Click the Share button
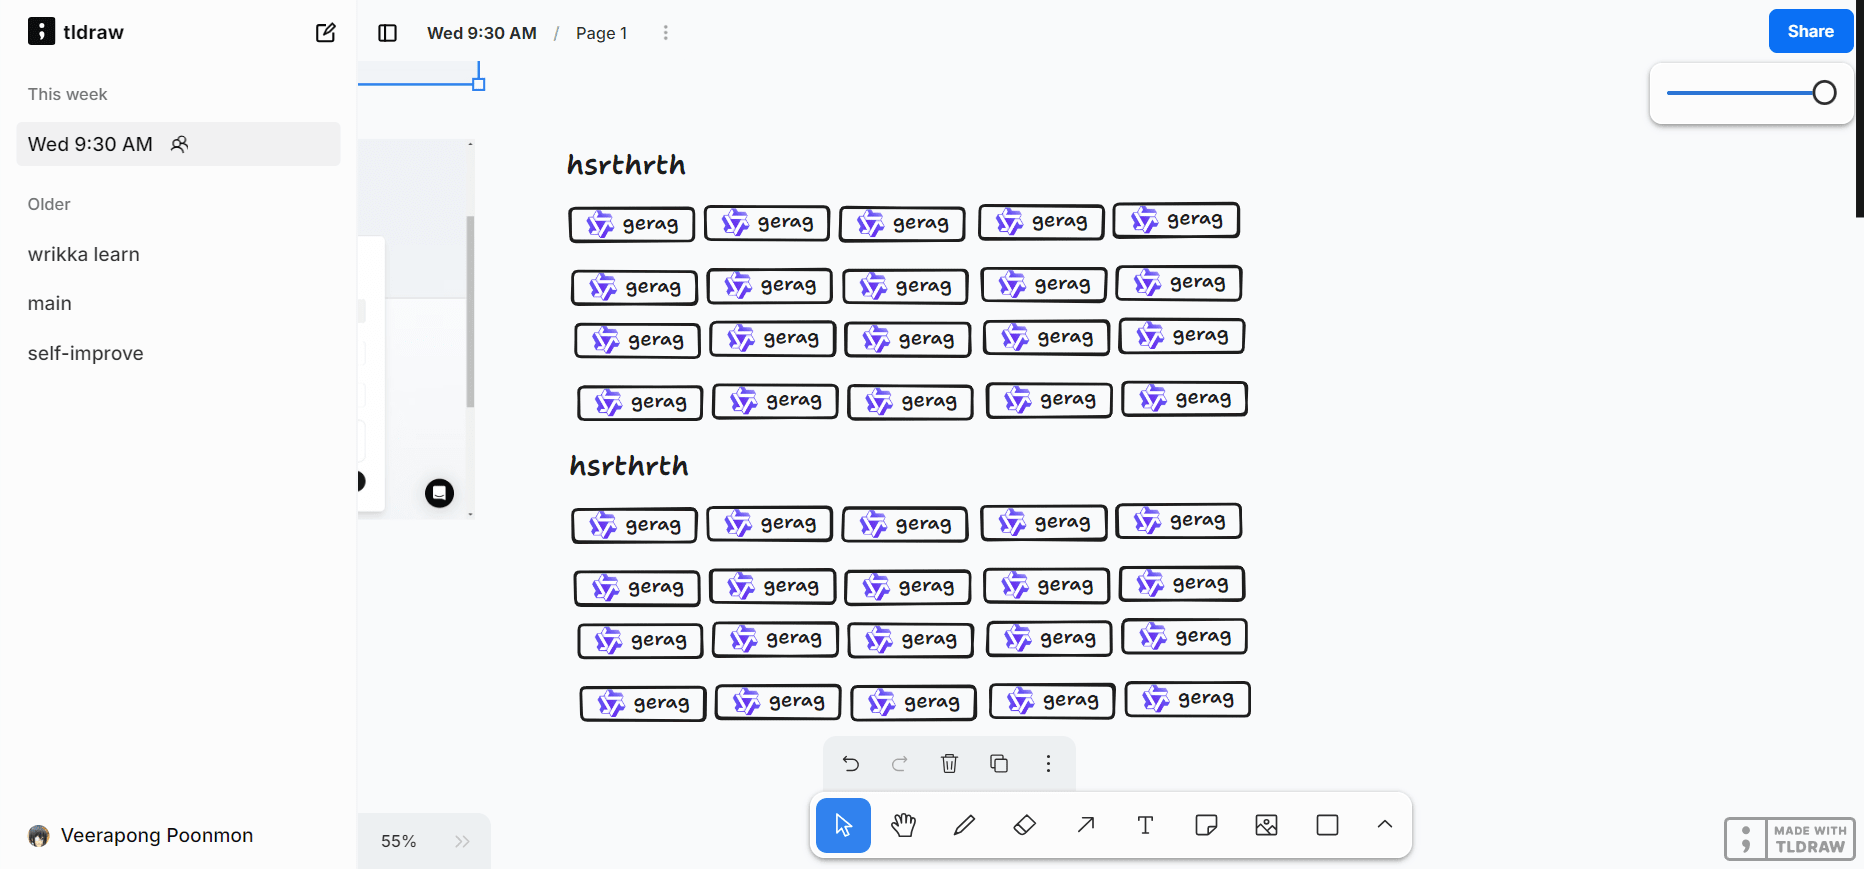The height and width of the screenshot is (869, 1864). (x=1810, y=31)
